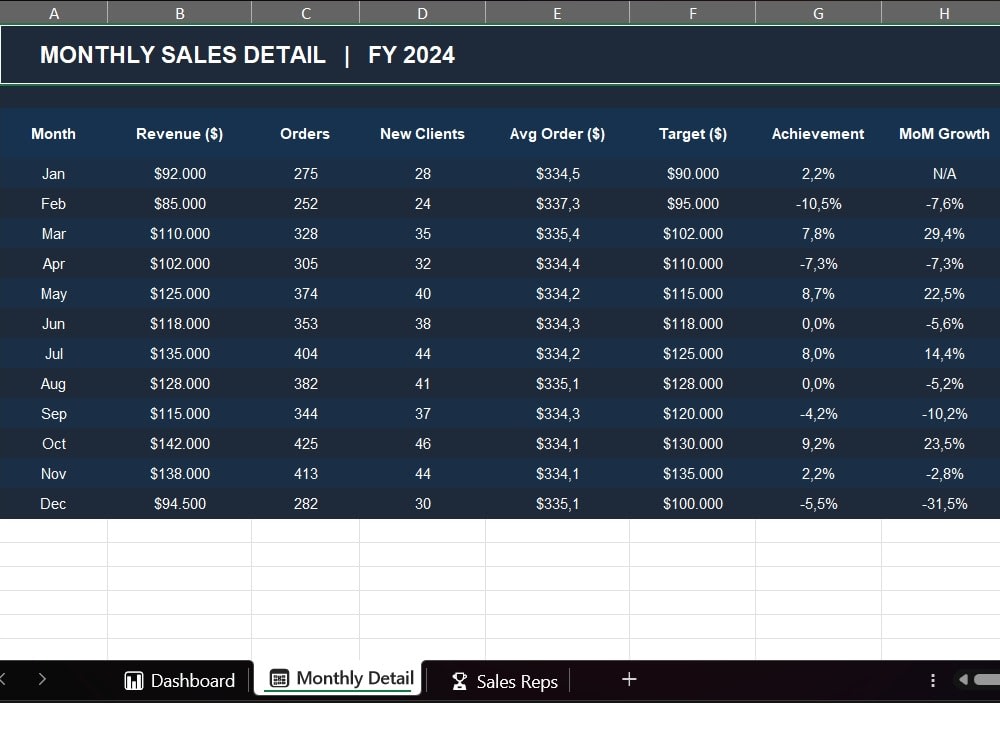1000x750 pixels.
Task: Select the May revenue cell $125.000
Action: coord(180,293)
